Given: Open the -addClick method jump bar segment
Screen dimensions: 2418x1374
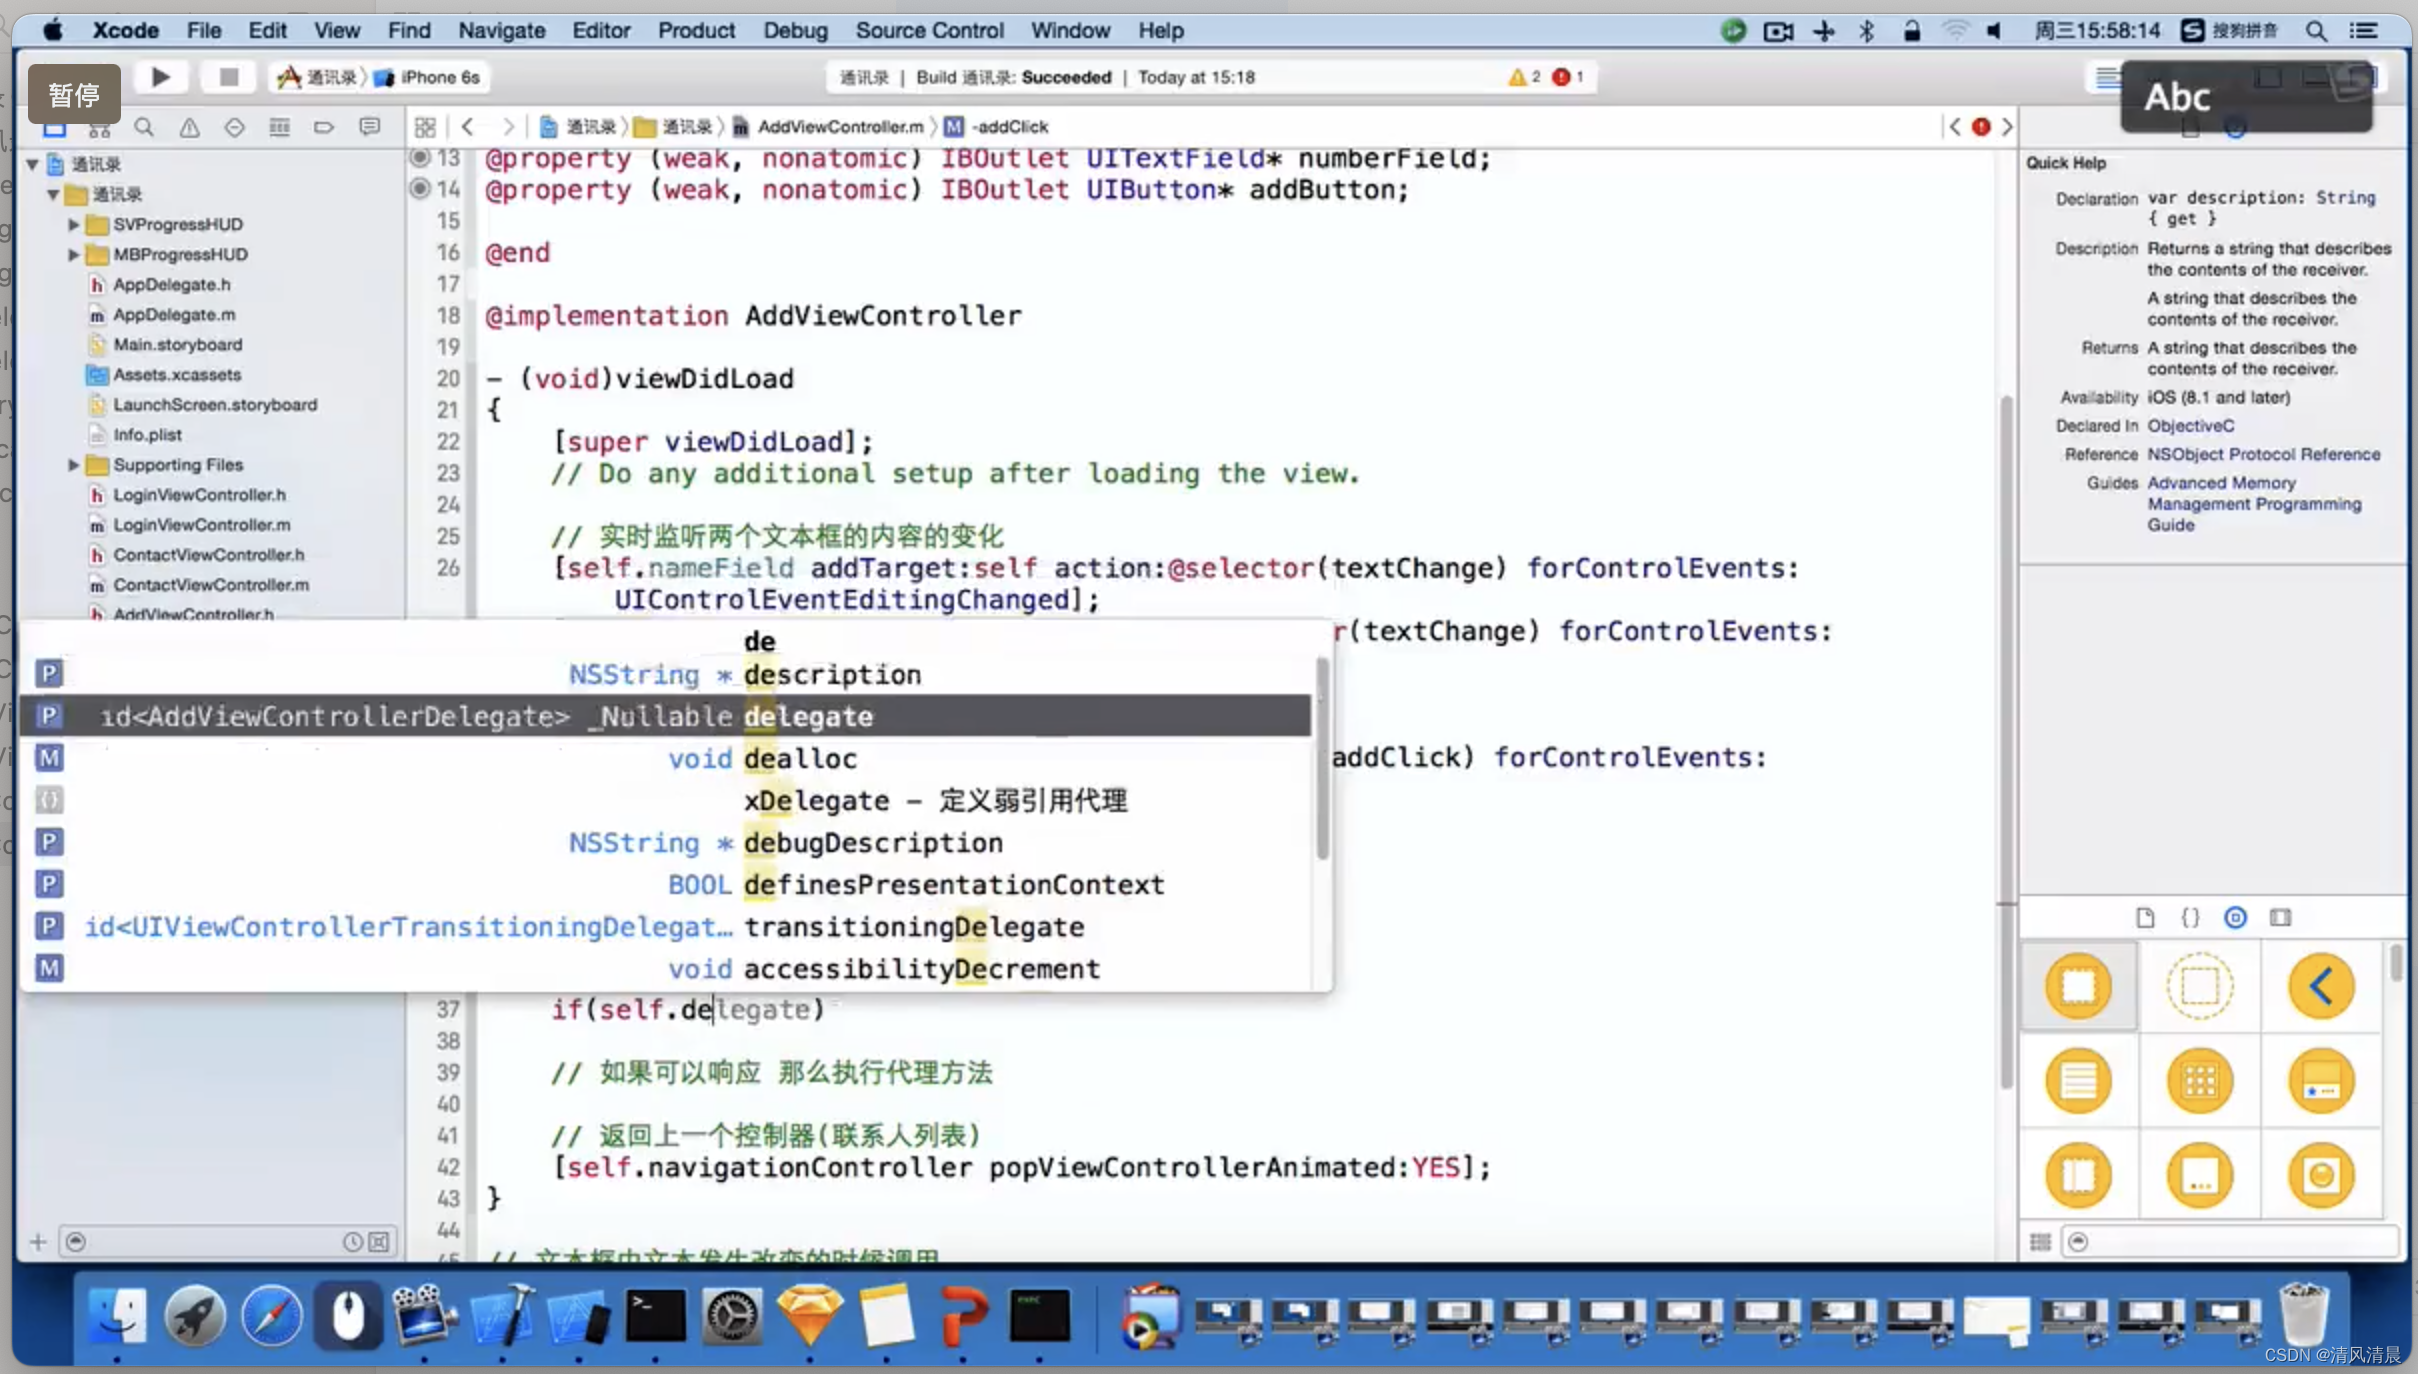Looking at the screenshot, I should pyautogui.click(x=998, y=127).
